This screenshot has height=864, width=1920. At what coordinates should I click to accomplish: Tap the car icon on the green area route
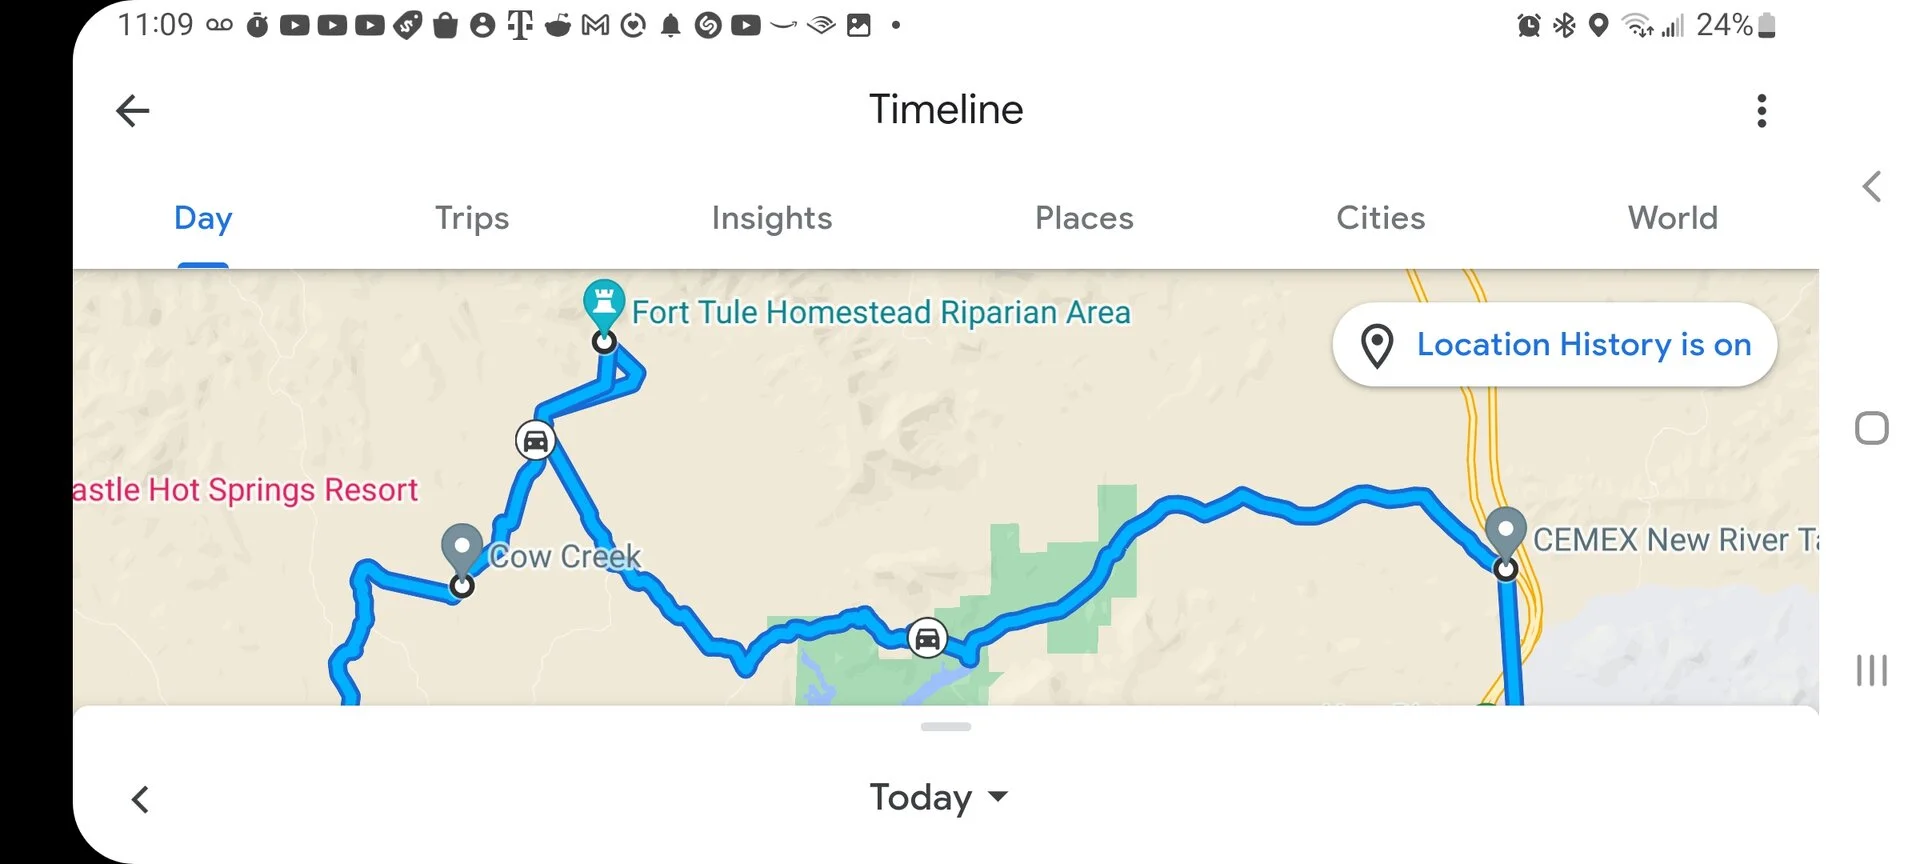click(927, 637)
